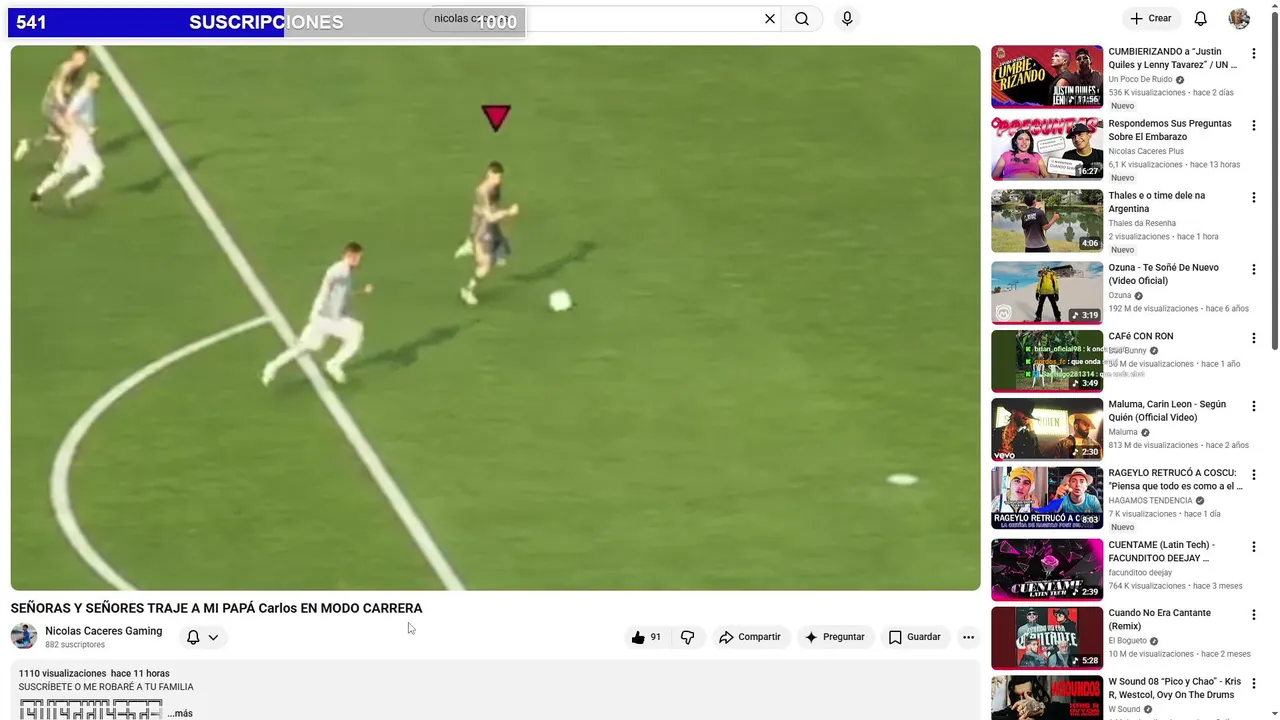Open the Preguntar AI button
Screen dimensions: 1280x720
coord(835,637)
